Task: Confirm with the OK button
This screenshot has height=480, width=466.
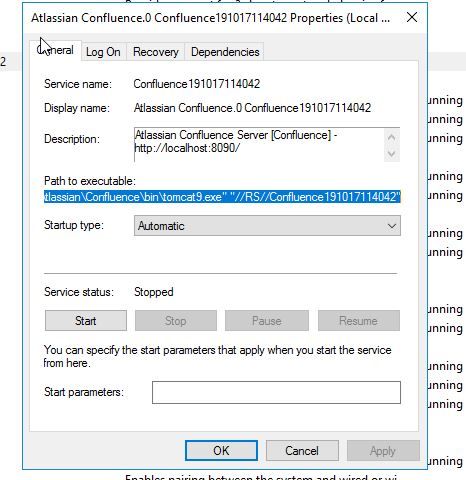Action: [221, 451]
